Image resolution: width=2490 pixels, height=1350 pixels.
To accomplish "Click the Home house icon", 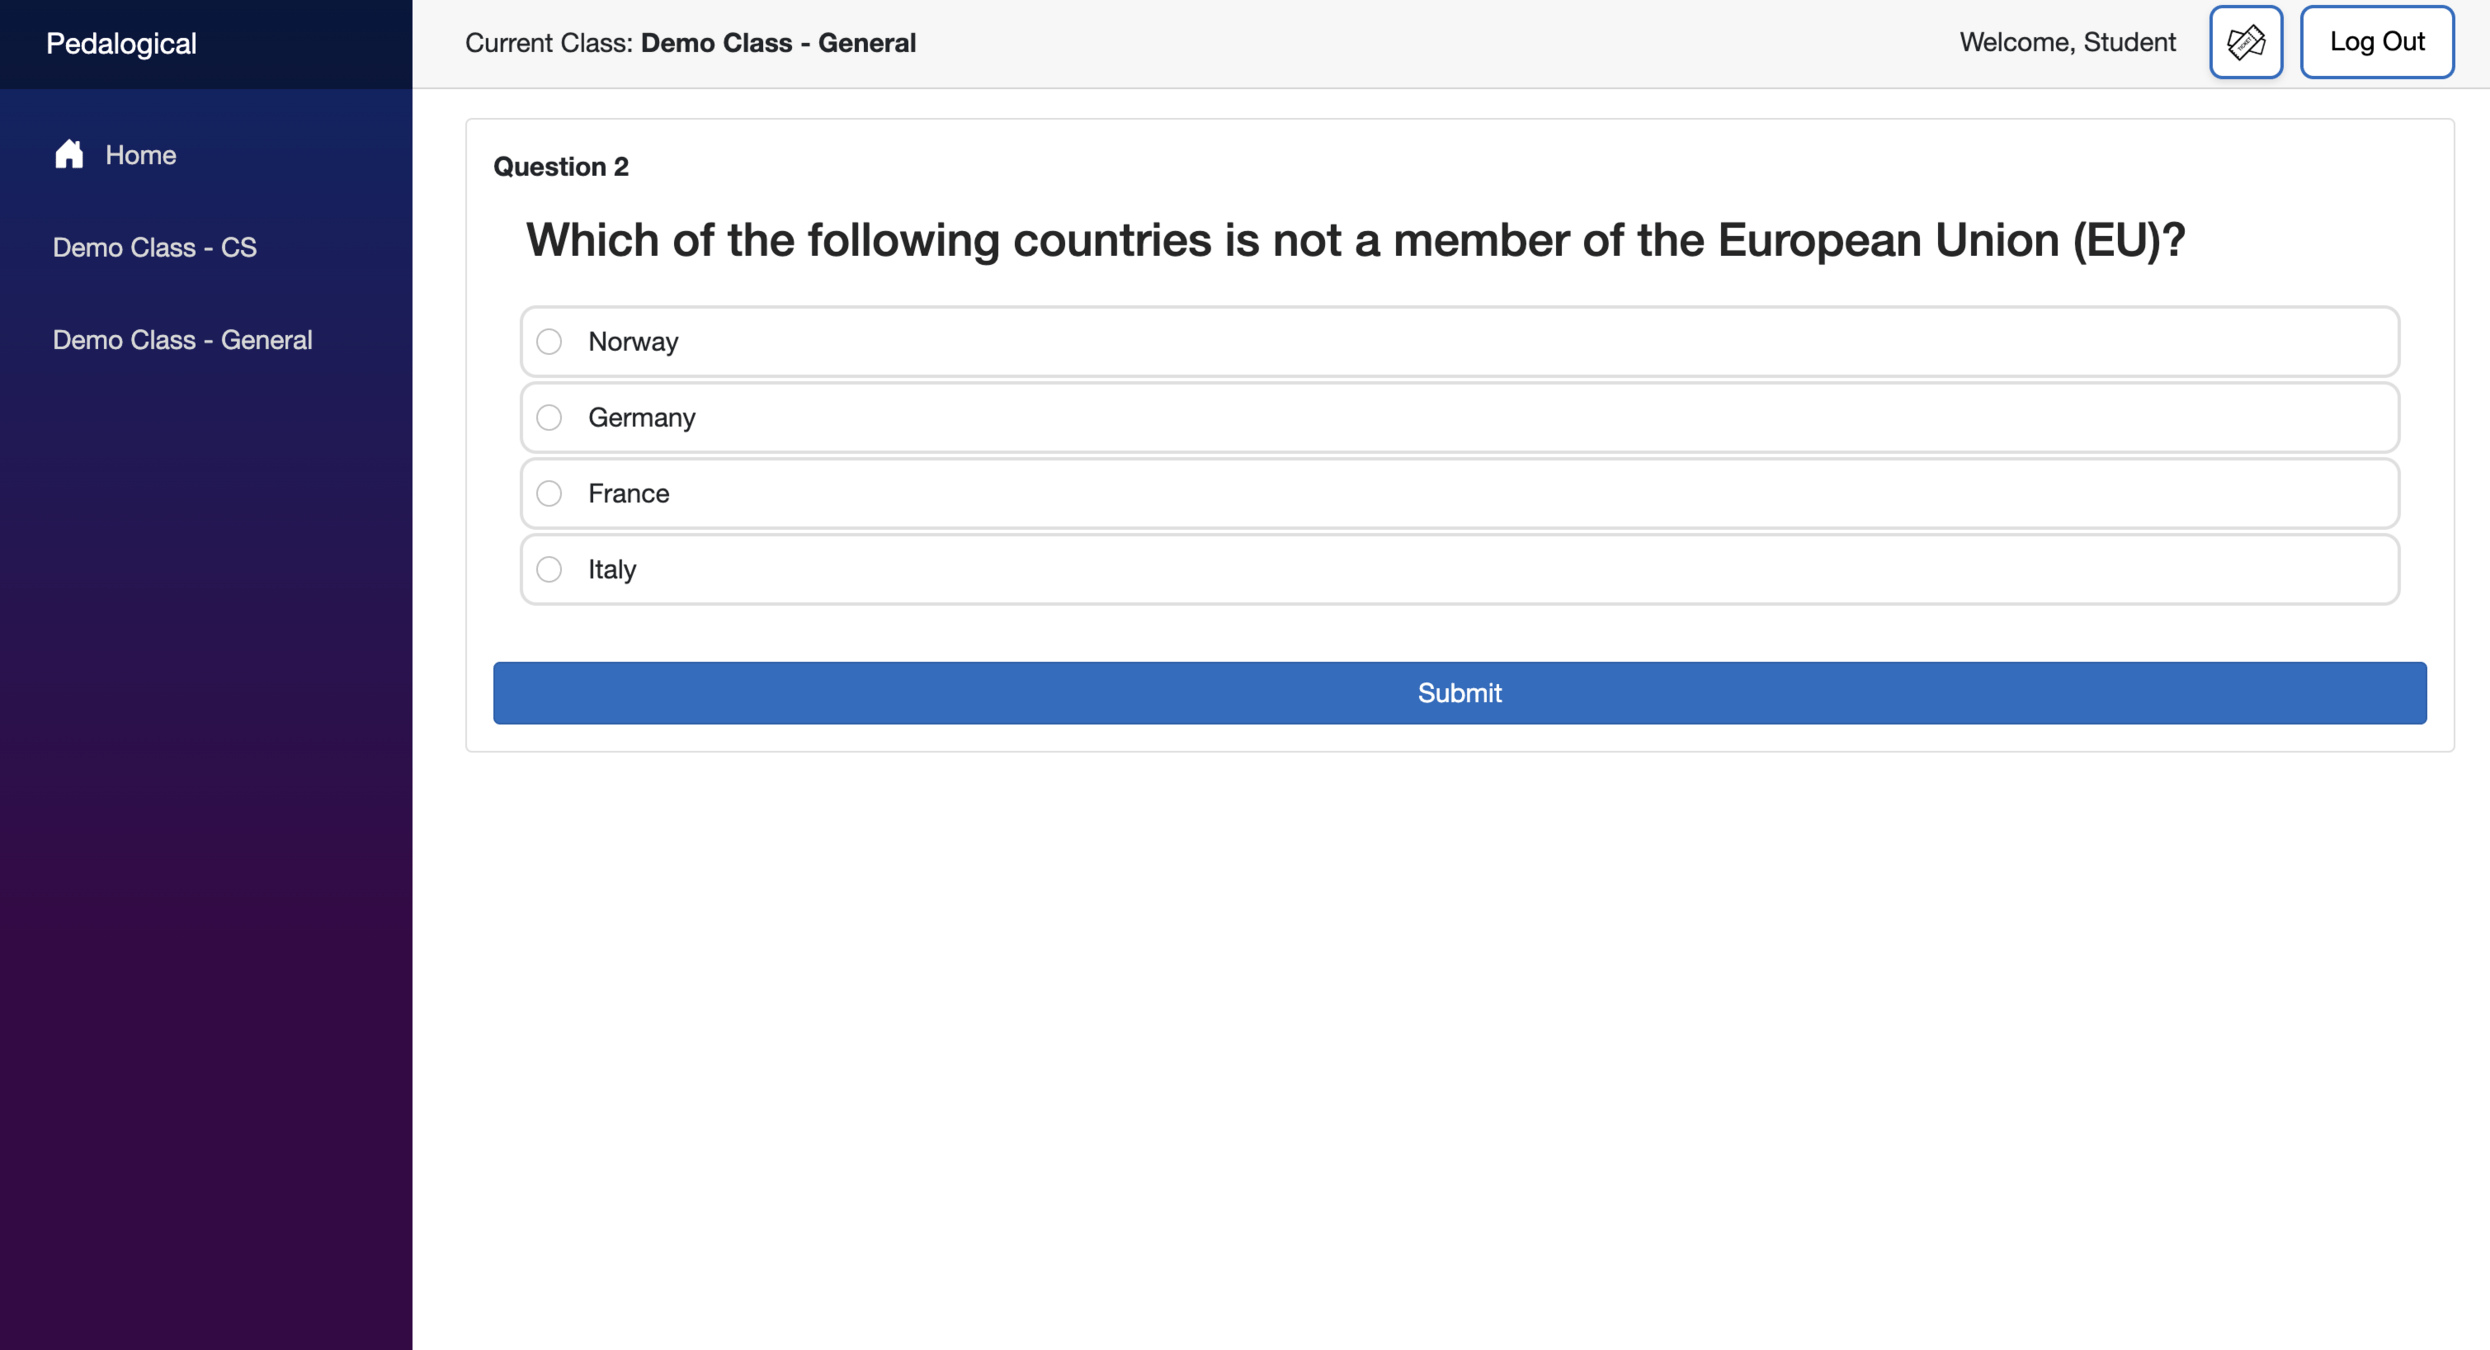I will (x=69, y=154).
